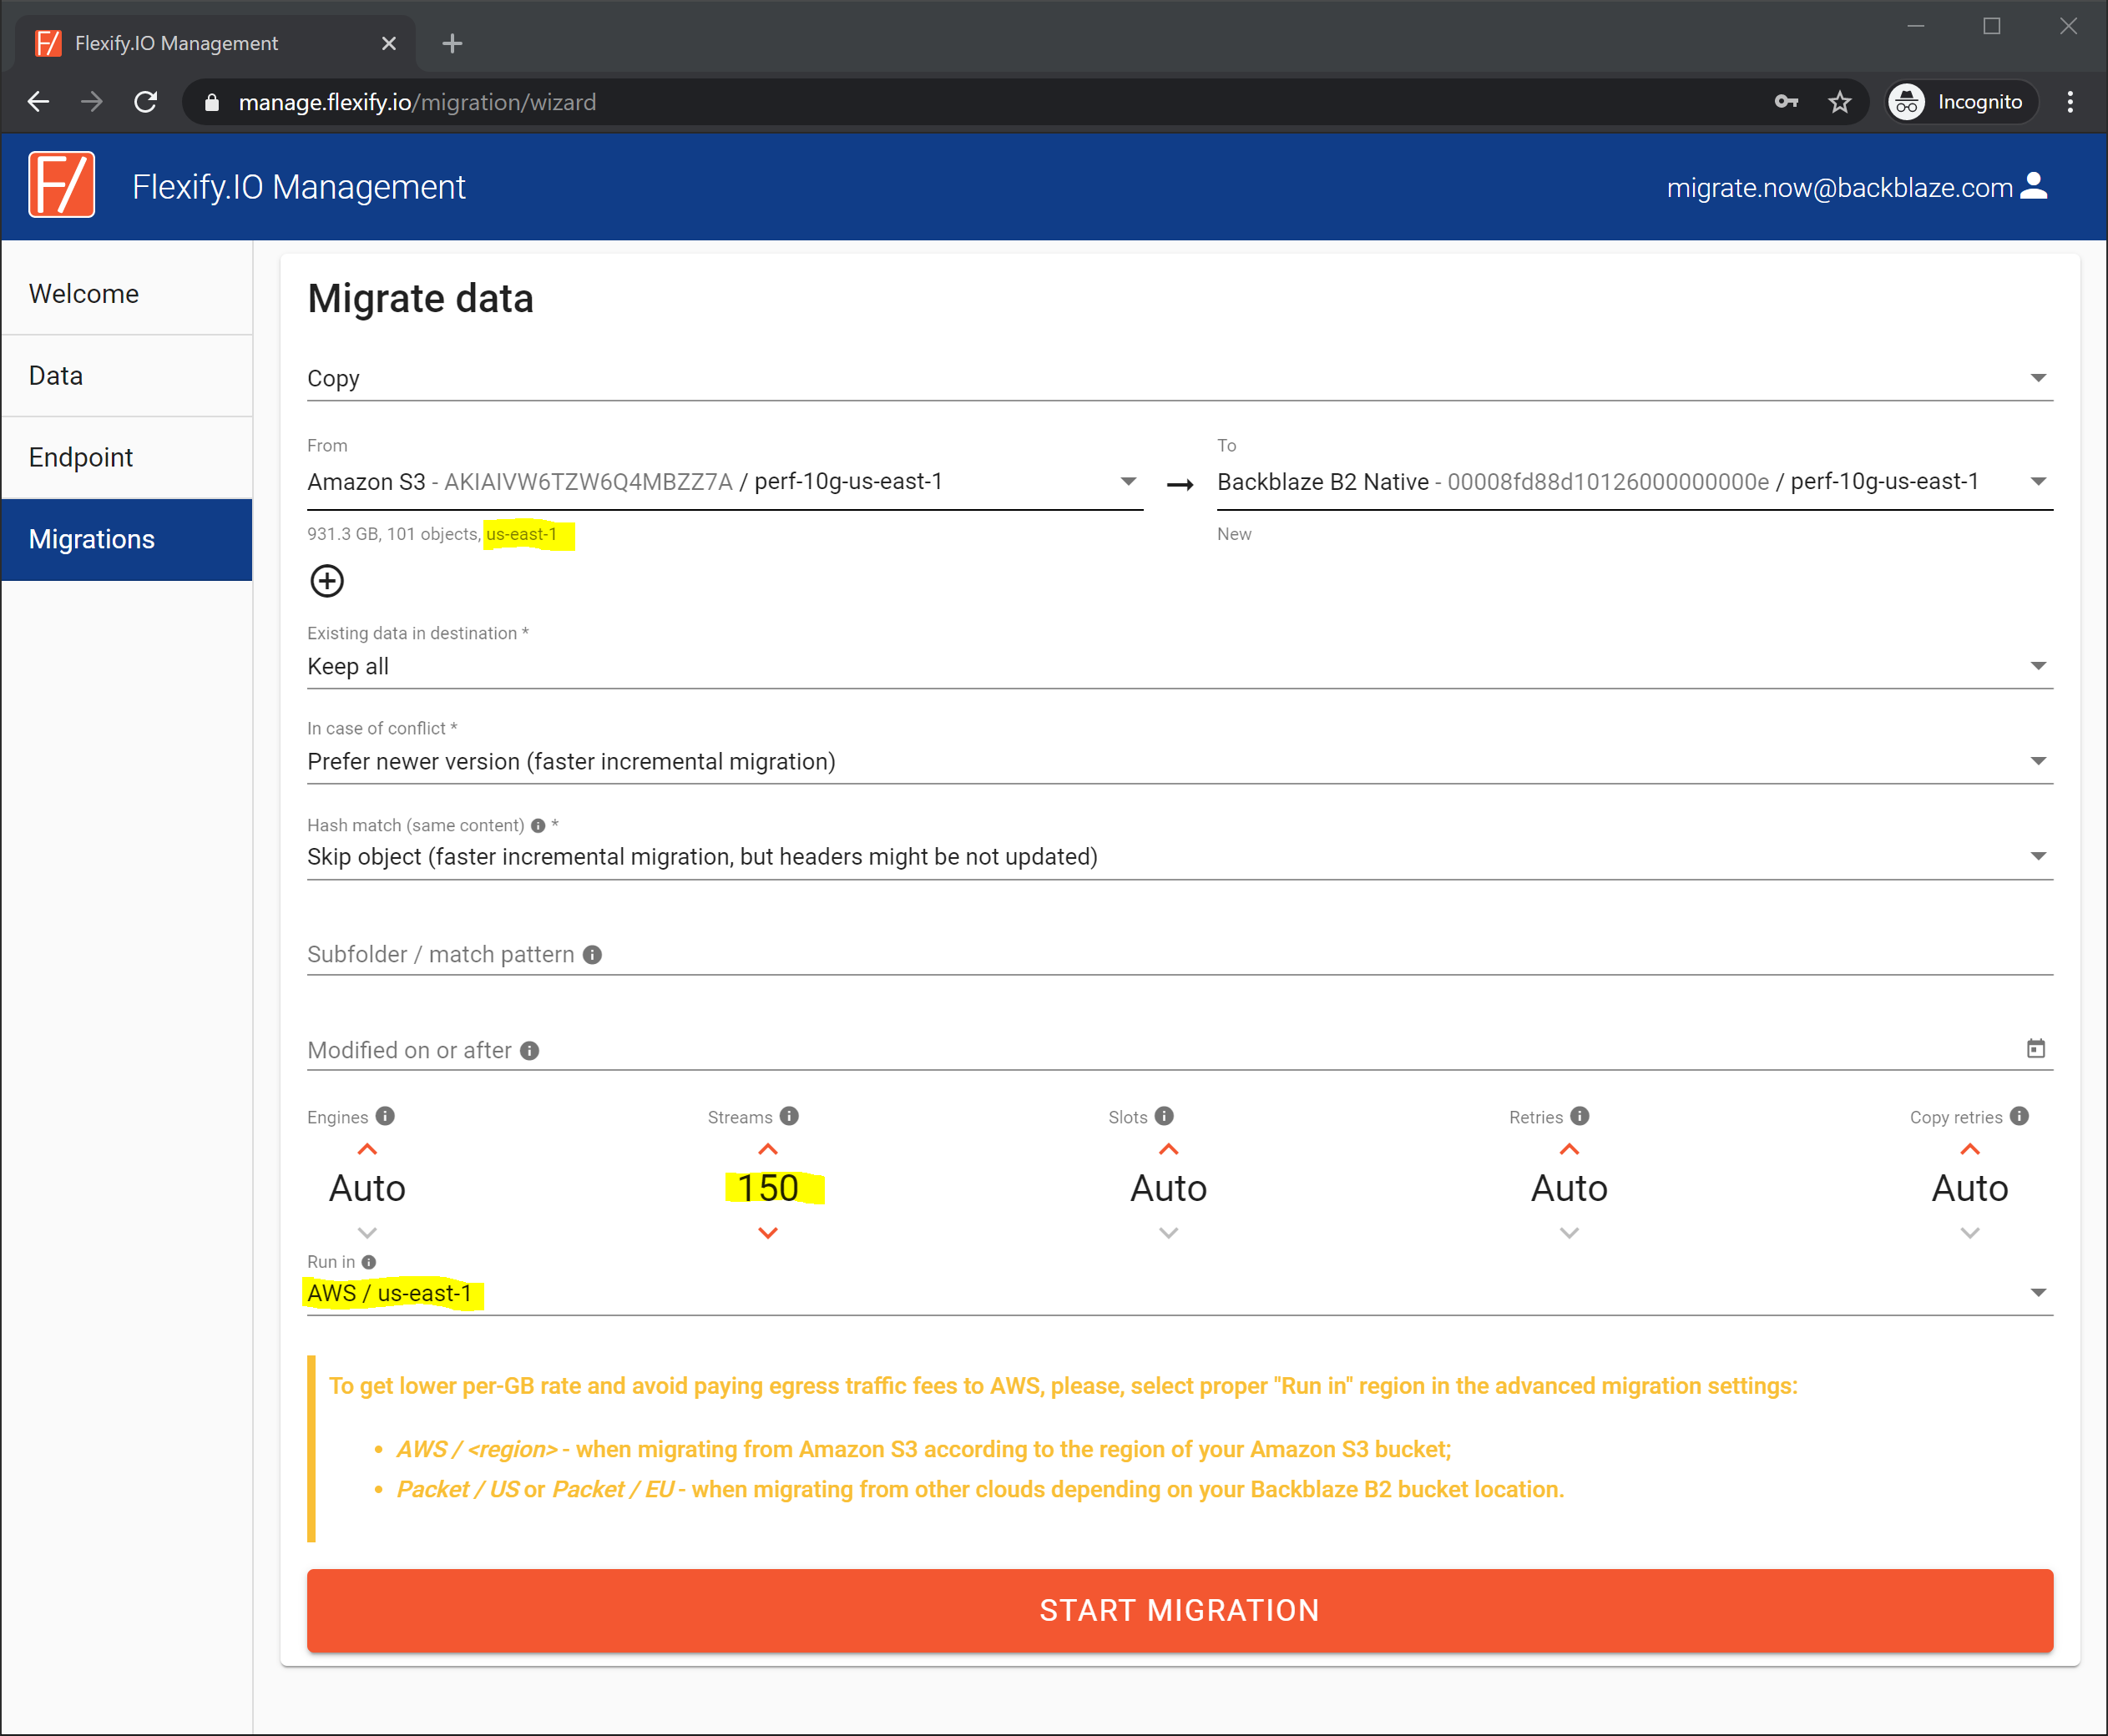The image size is (2108, 1736).
Task: Open a new browser tab
Action: click(452, 43)
